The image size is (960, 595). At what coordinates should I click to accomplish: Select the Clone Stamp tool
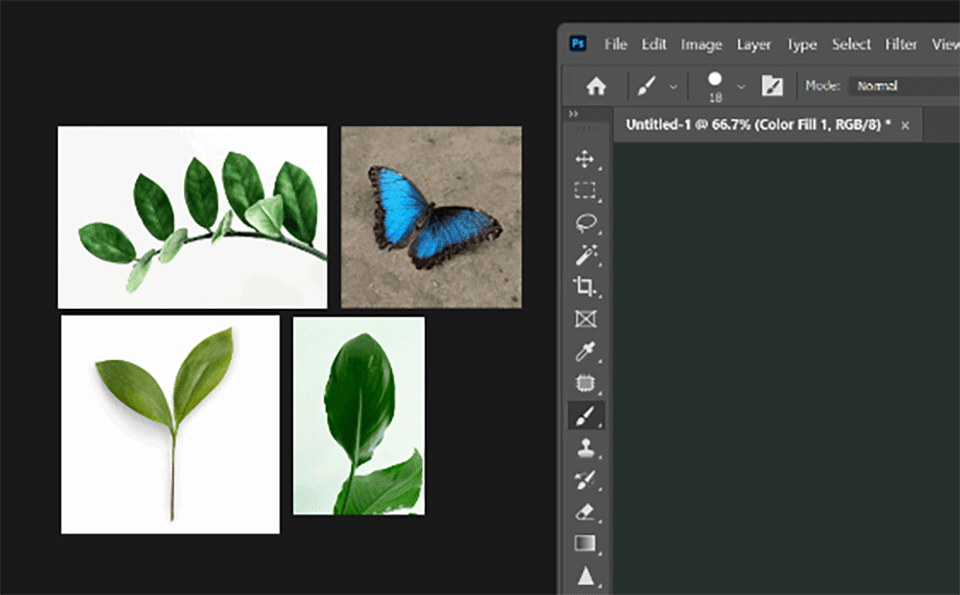pyautogui.click(x=586, y=447)
